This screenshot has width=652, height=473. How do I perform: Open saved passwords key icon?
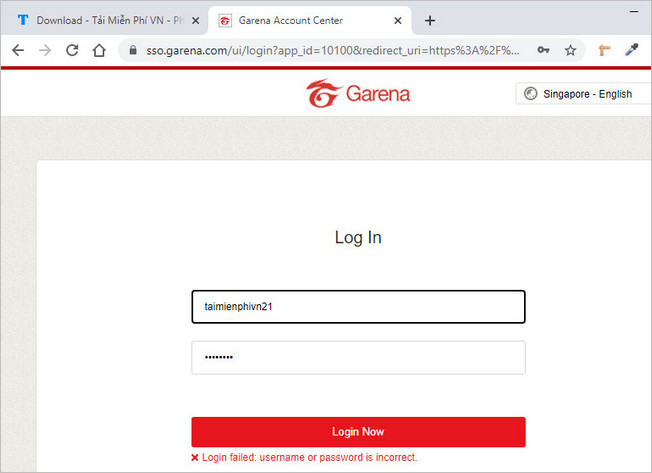pyautogui.click(x=543, y=50)
